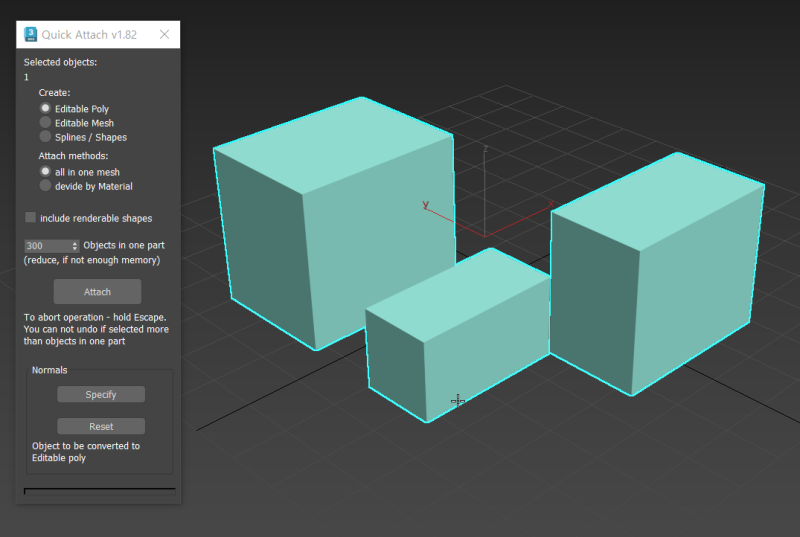The width and height of the screenshot is (800, 537).
Task: Click the Quick Attach app icon in title bar
Action: pos(31,34)
